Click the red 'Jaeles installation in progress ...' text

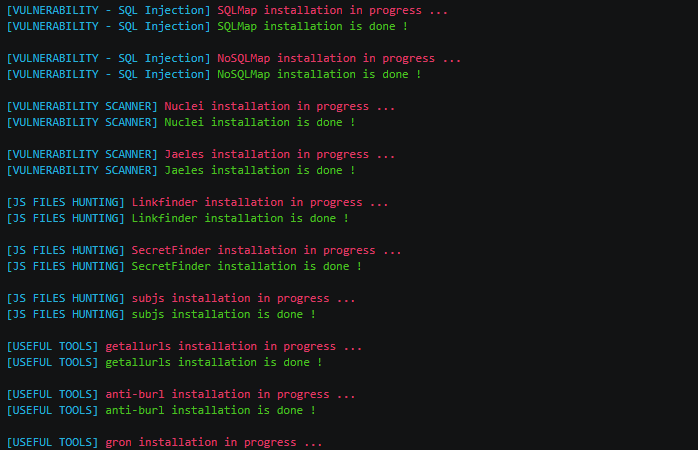(x=280, y=154)
